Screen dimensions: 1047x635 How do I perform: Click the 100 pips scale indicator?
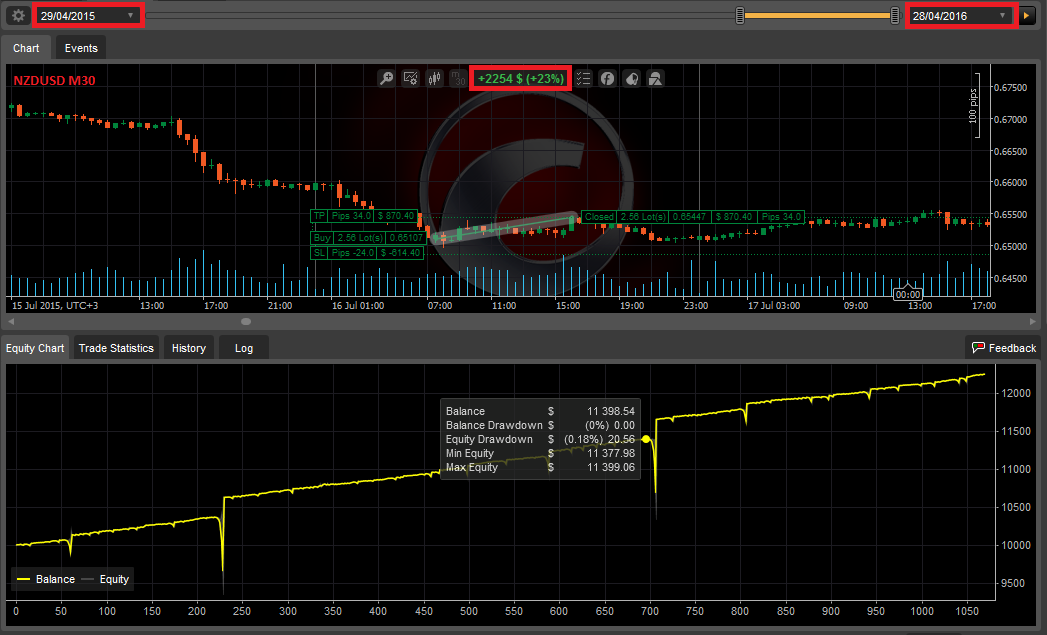[x=973, y=105]
